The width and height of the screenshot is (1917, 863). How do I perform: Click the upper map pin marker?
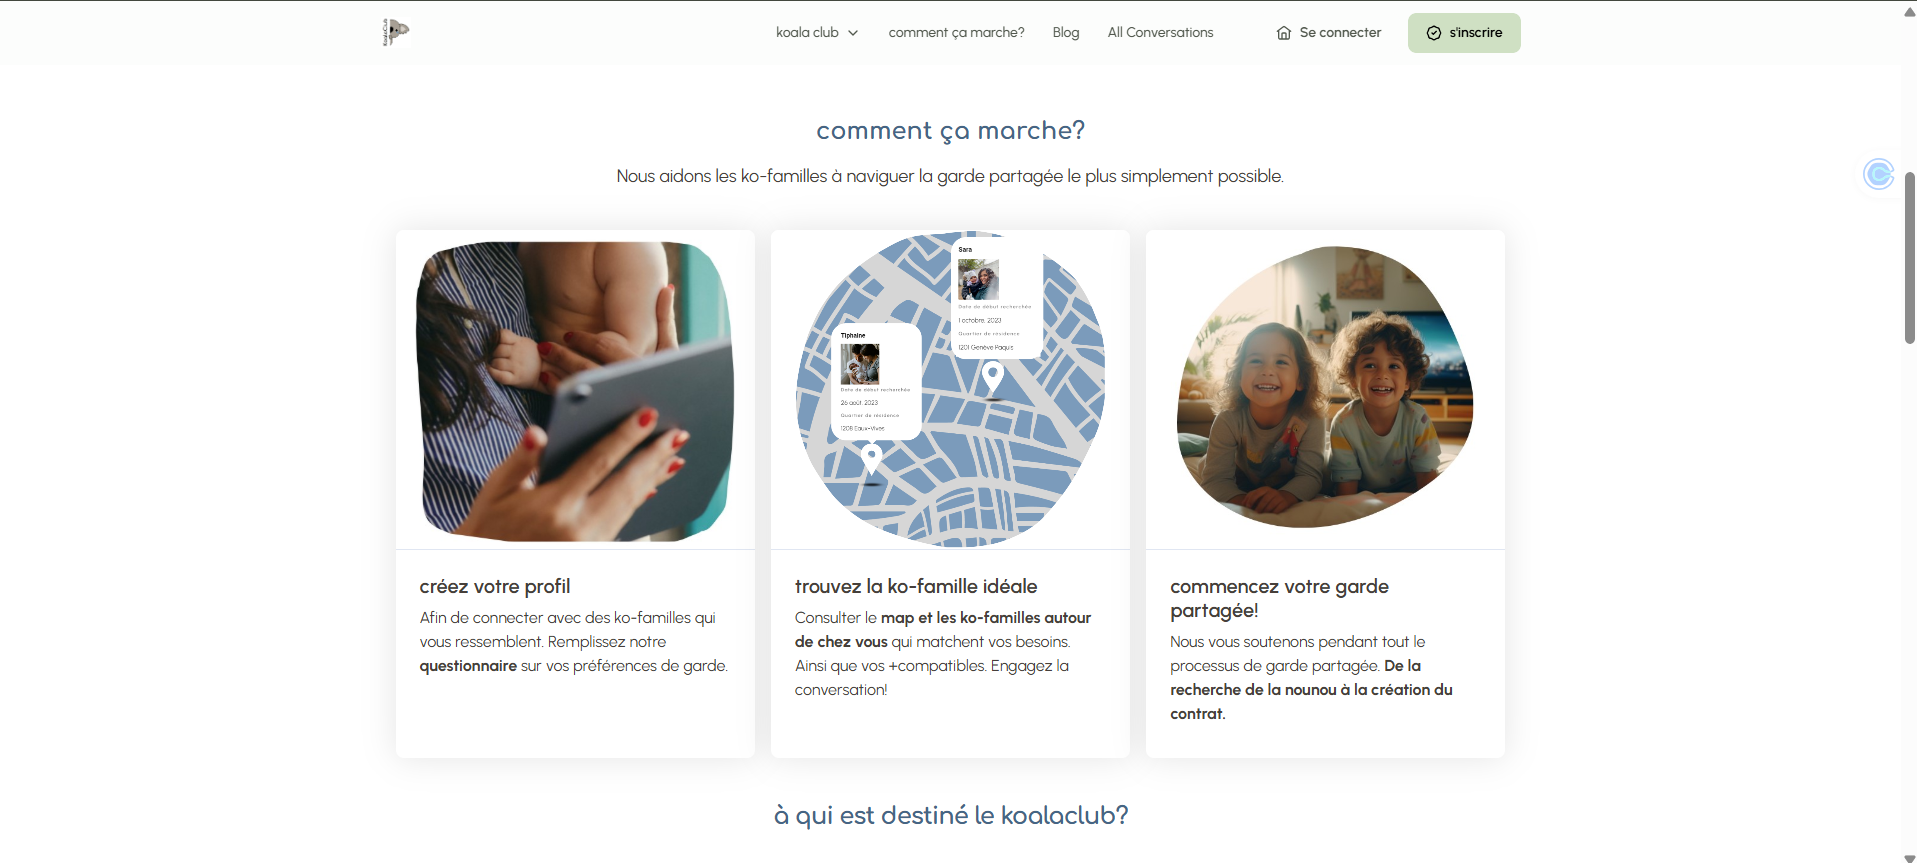point(992,377)
